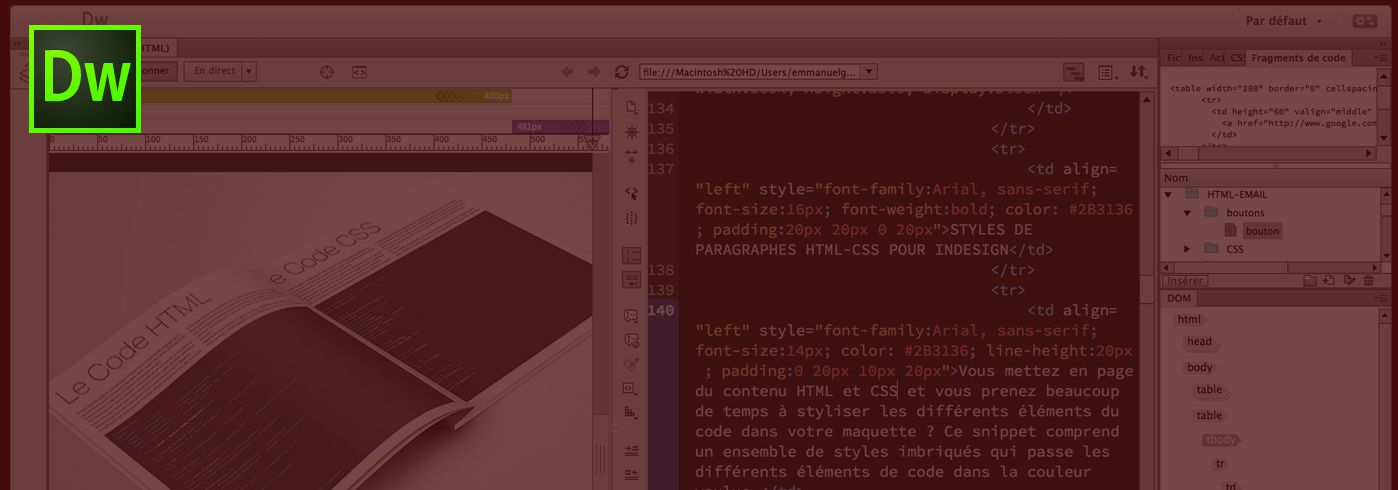This screenshot has height=490, width=1398.
Task: Select the DOM panel tab
Action: coord(1179,298)
